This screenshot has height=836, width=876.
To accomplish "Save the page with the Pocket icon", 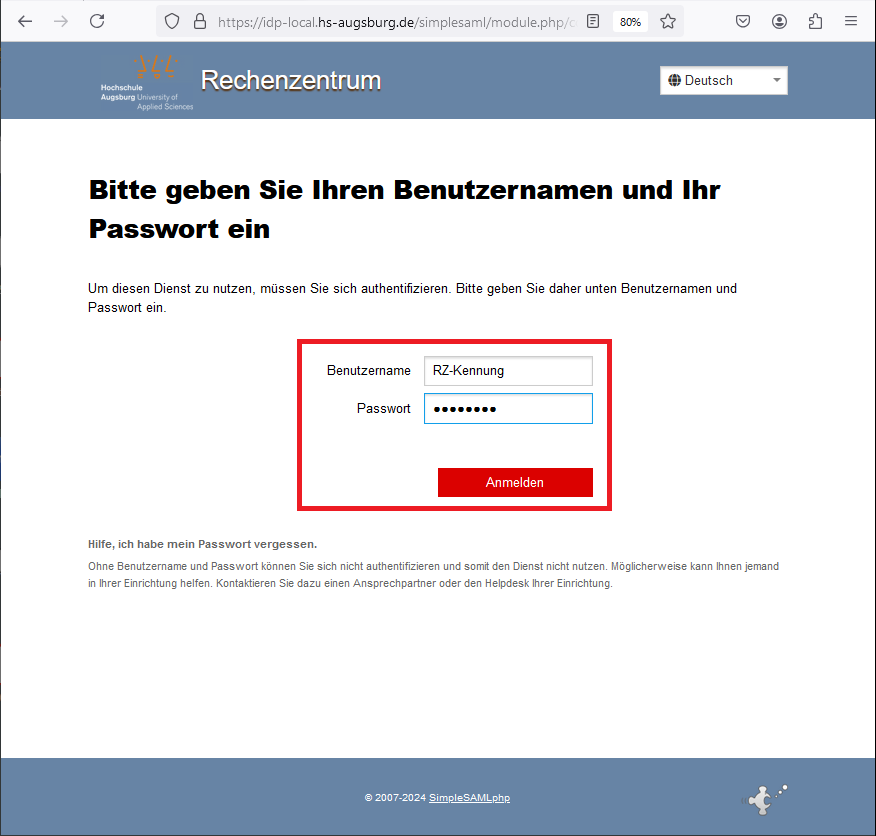I will click(743, 20).
